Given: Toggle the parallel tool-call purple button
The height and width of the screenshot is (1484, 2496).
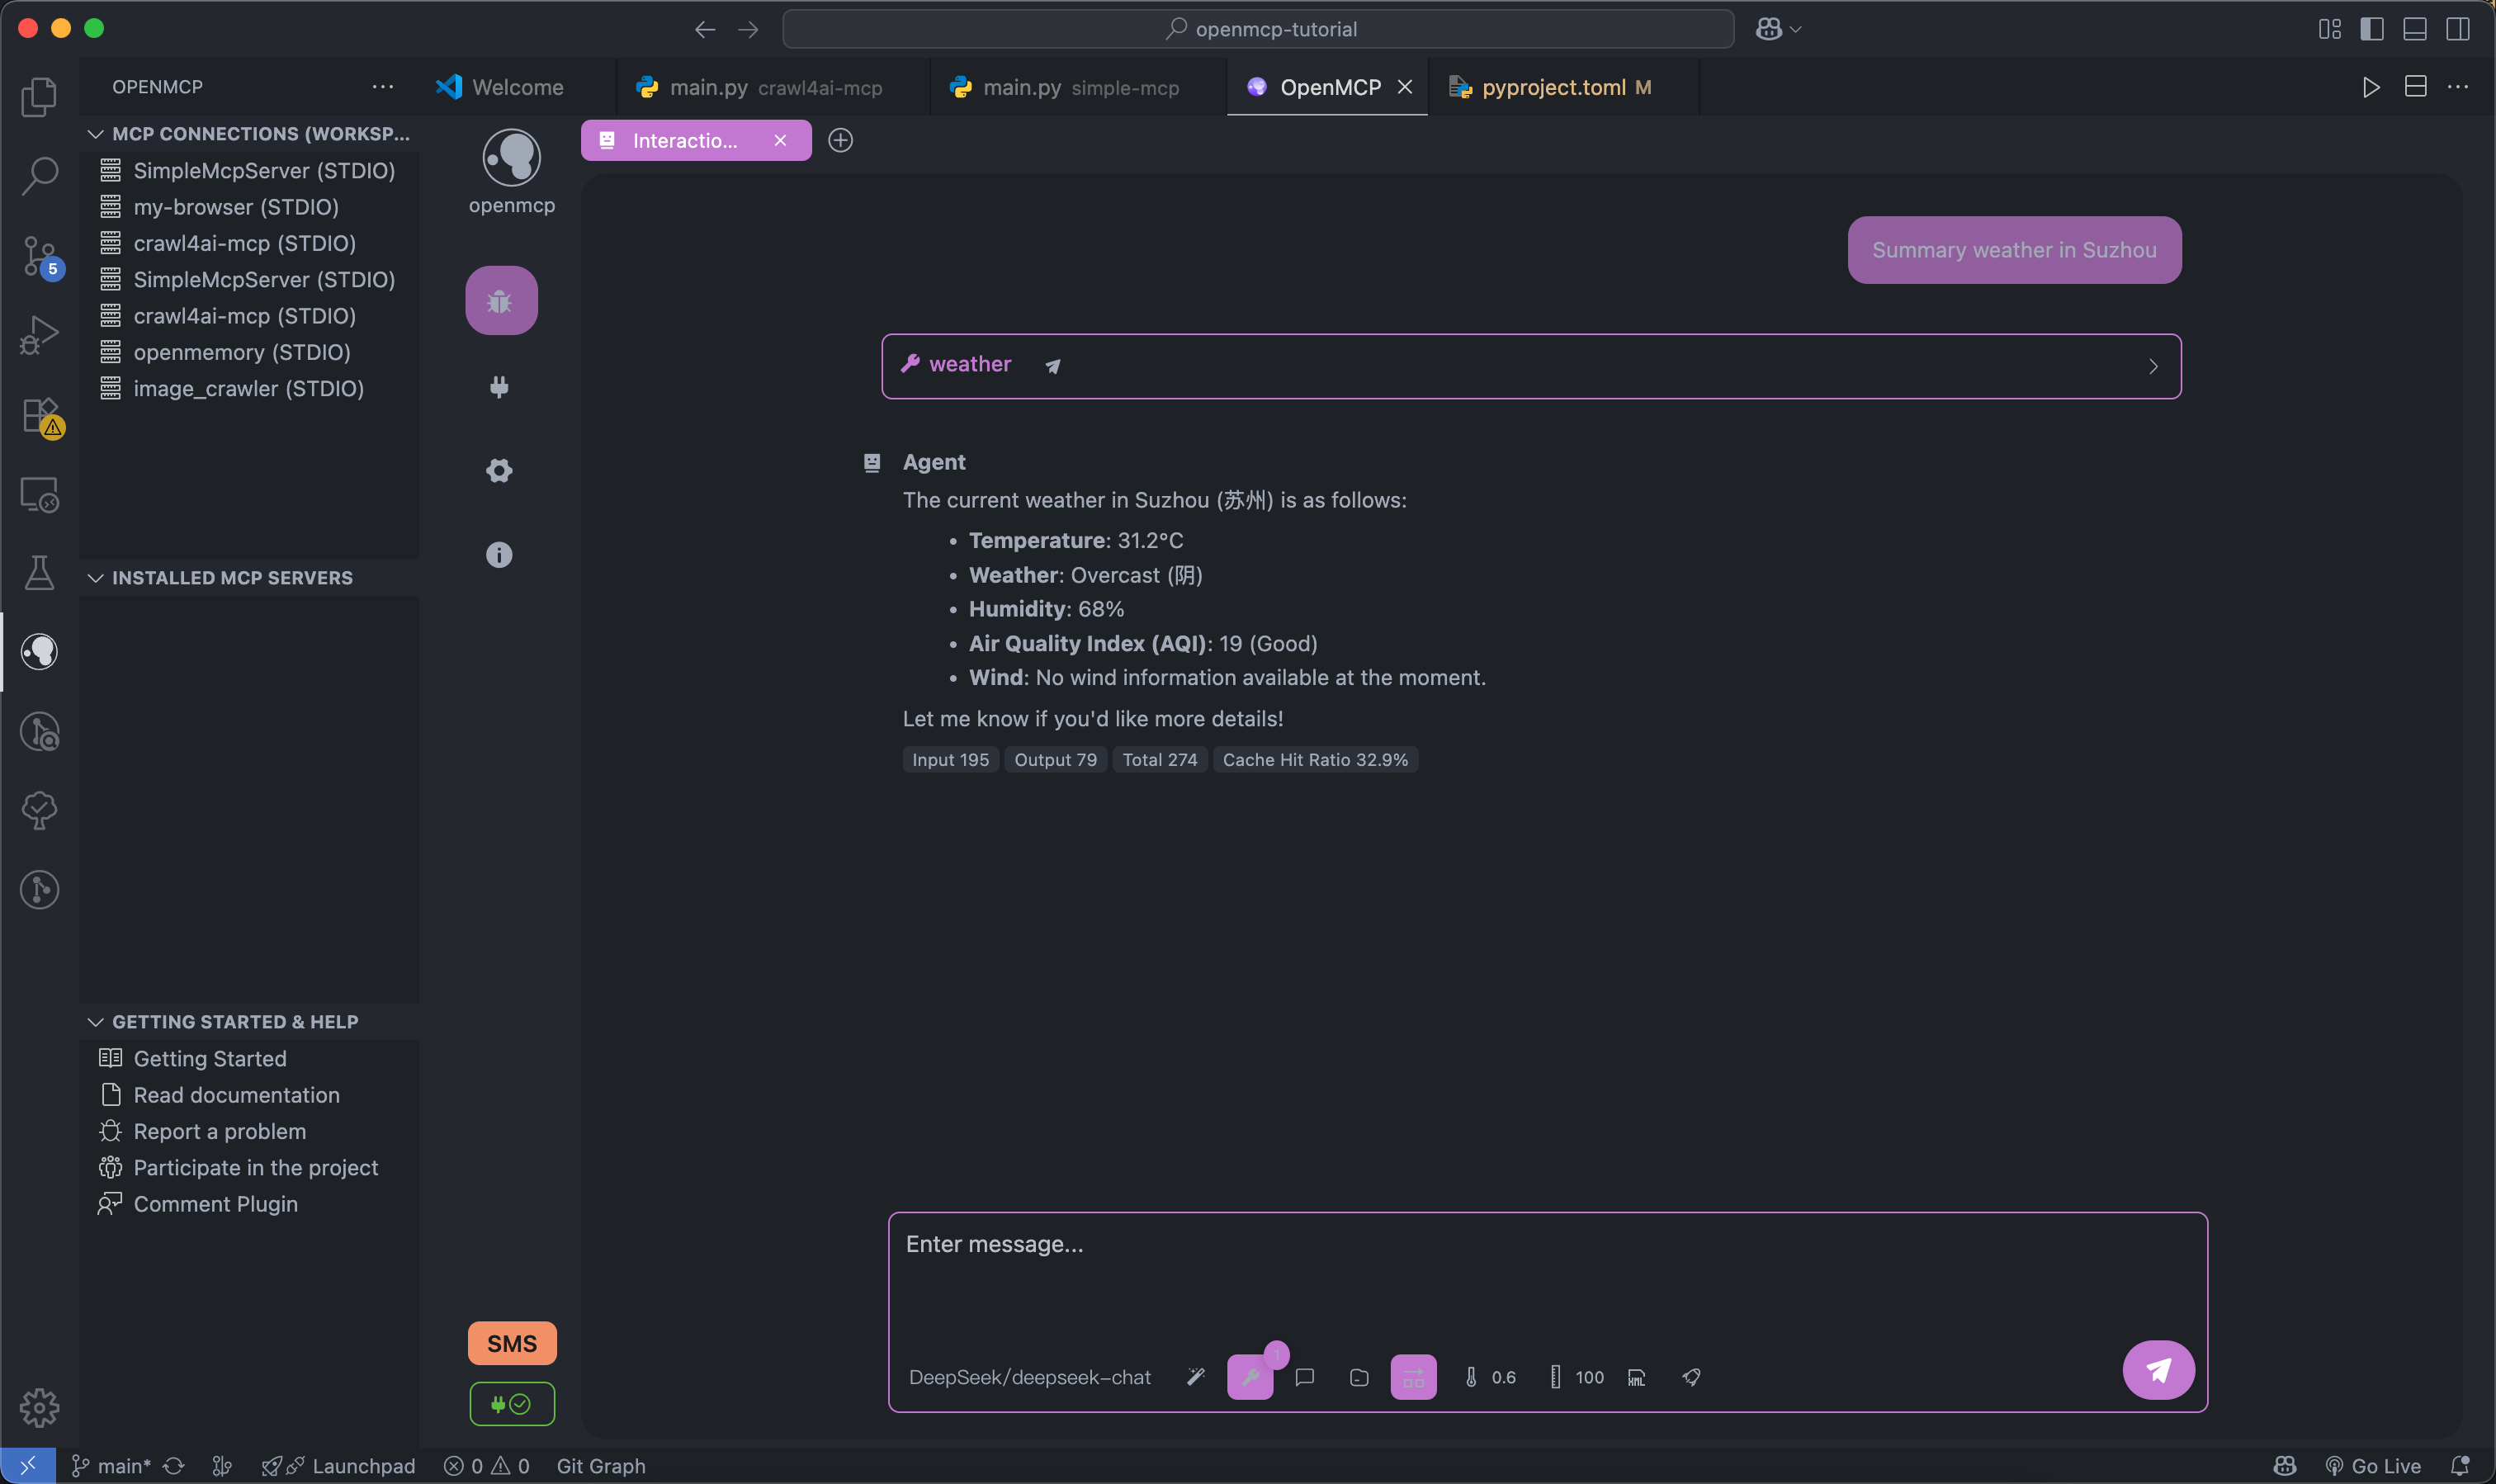Looking at the screenshot, I should coord(1413,1377).
